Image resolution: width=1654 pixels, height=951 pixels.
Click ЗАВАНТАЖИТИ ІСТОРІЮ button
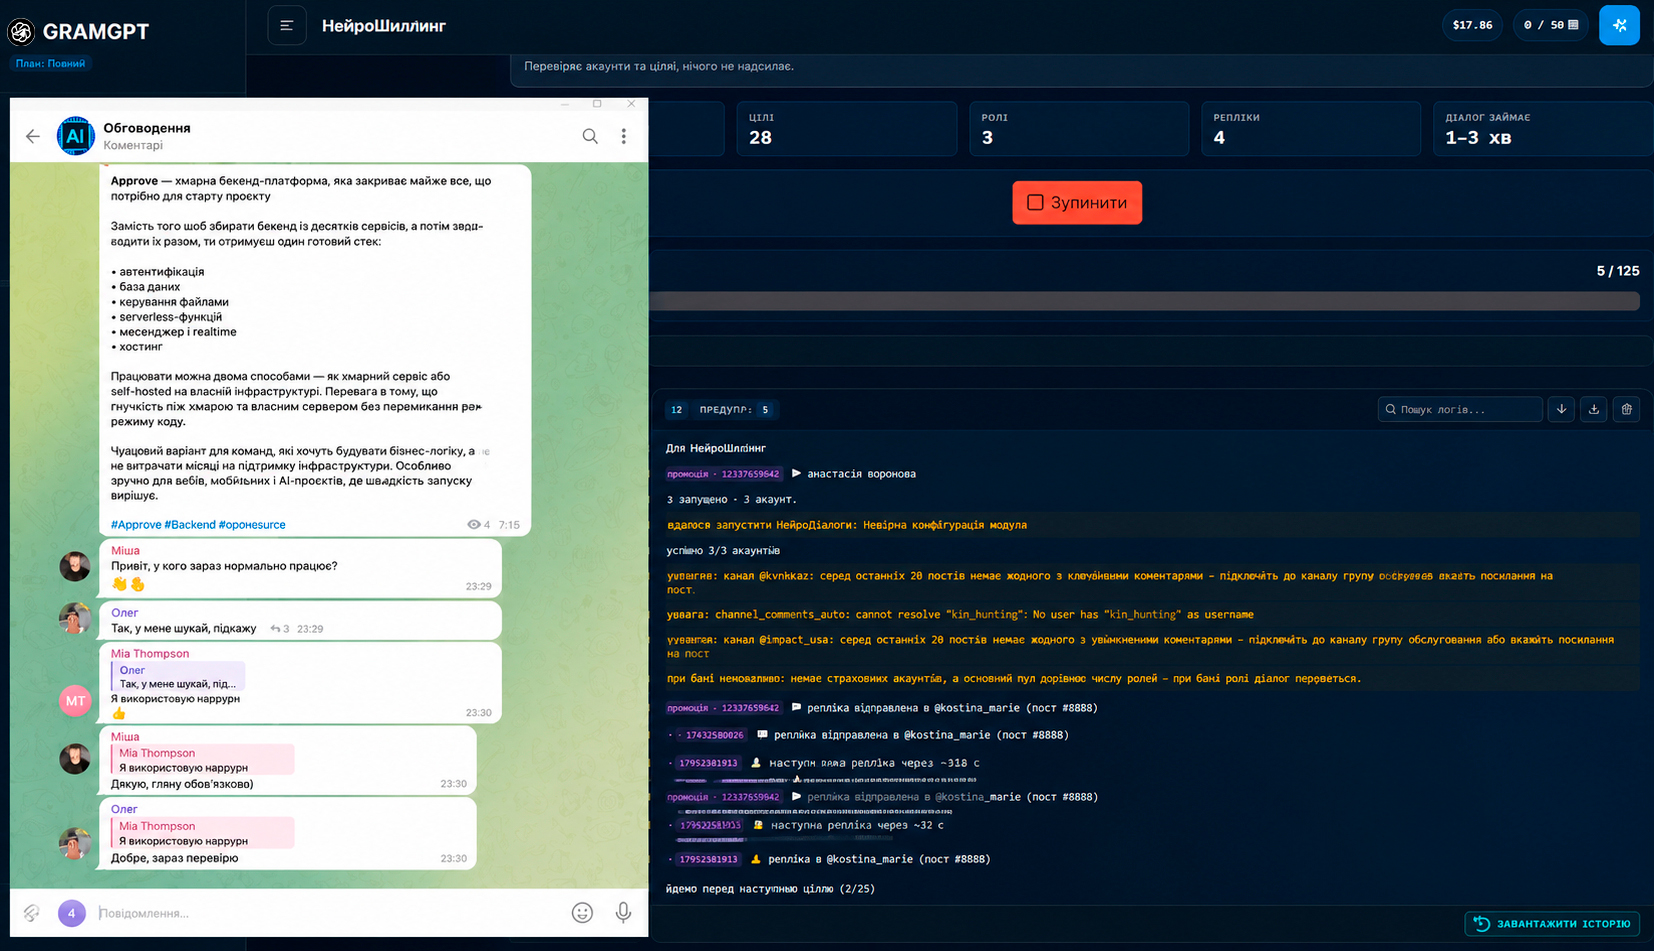(1552, 924)
